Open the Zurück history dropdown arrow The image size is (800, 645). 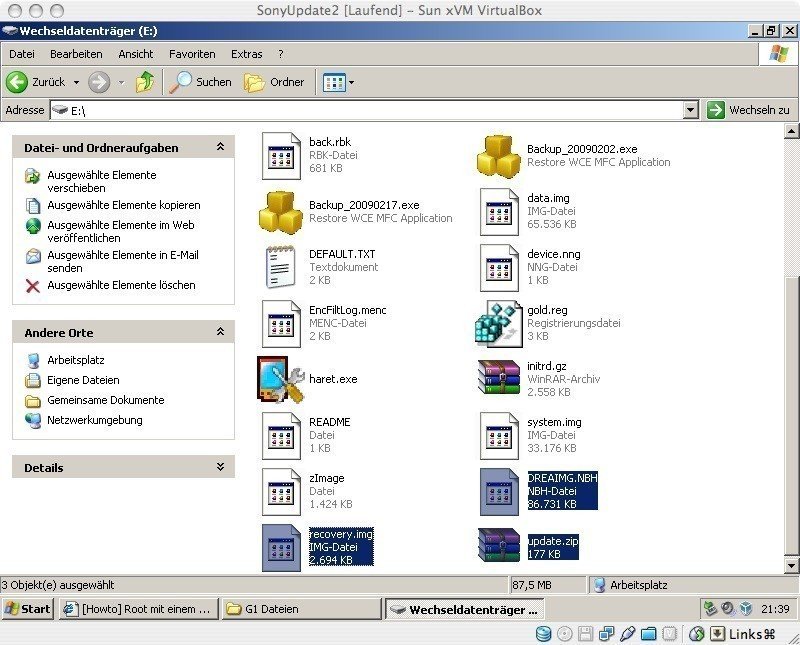[x=76, y=82]
